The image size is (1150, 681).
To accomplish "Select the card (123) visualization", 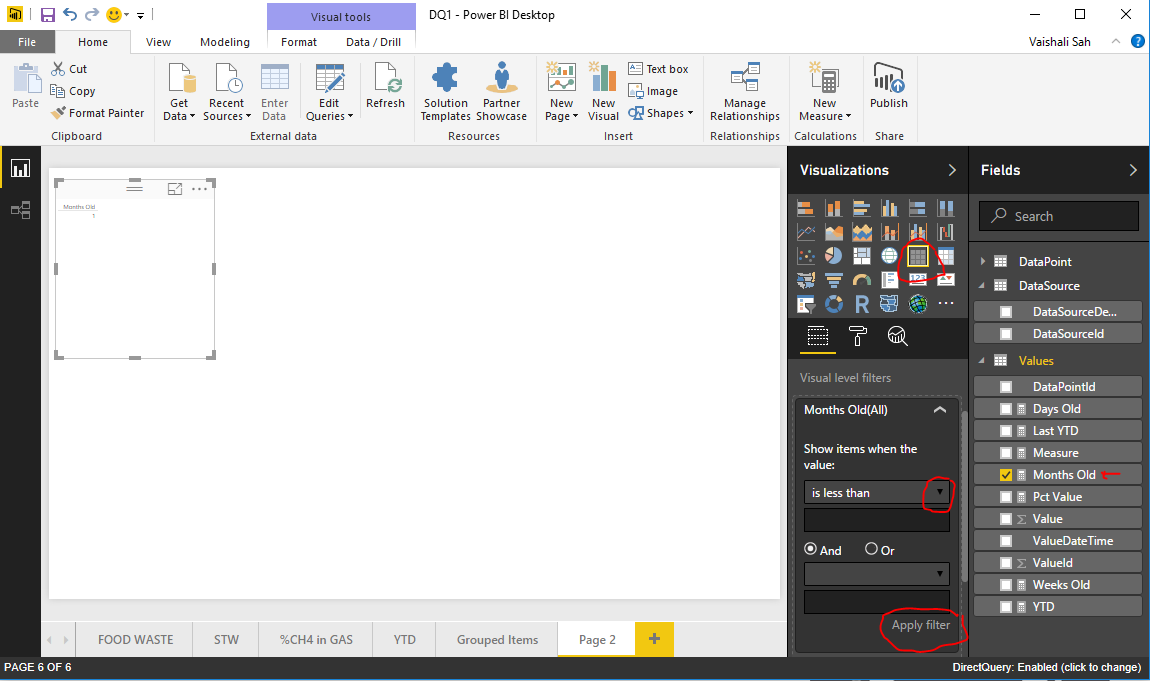I will point(918,280).
